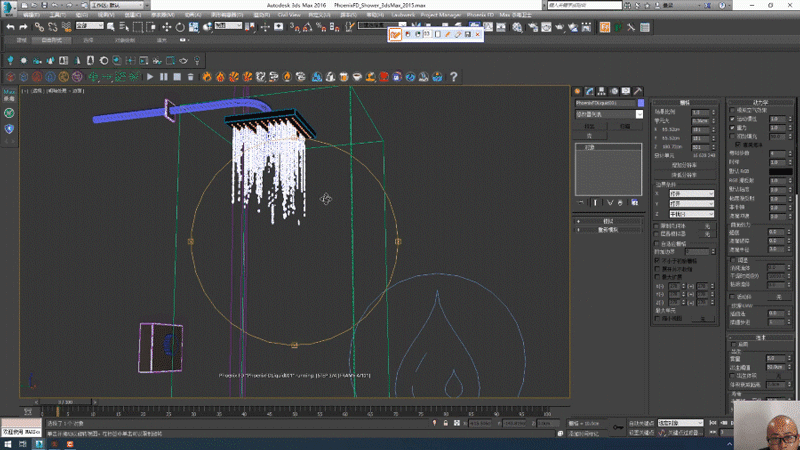Open the Z boundary condition dropdown

[x=691, y=214]
